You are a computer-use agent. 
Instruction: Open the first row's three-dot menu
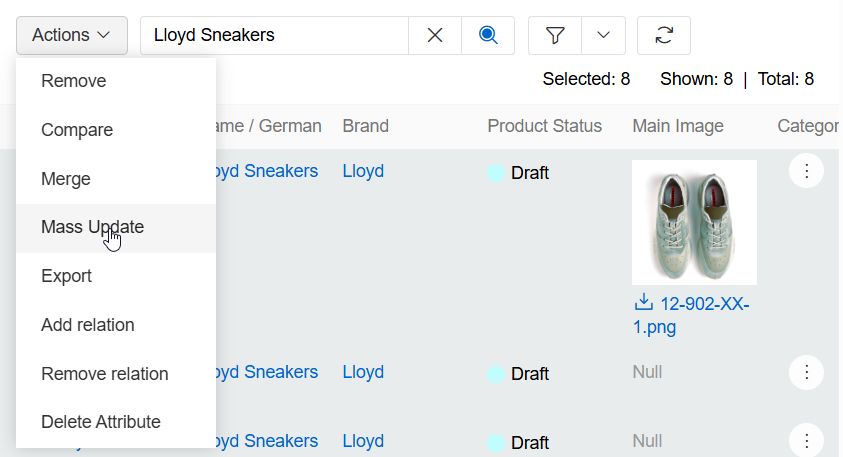pos(806,171)
